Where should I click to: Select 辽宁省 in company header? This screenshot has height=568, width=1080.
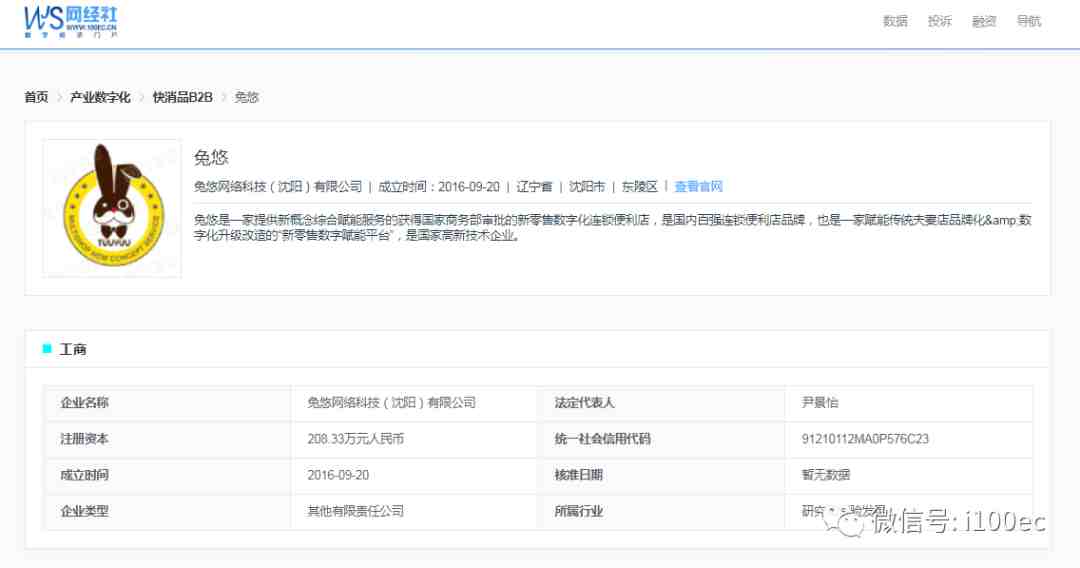pyautogui.click(x=534, y=187)
